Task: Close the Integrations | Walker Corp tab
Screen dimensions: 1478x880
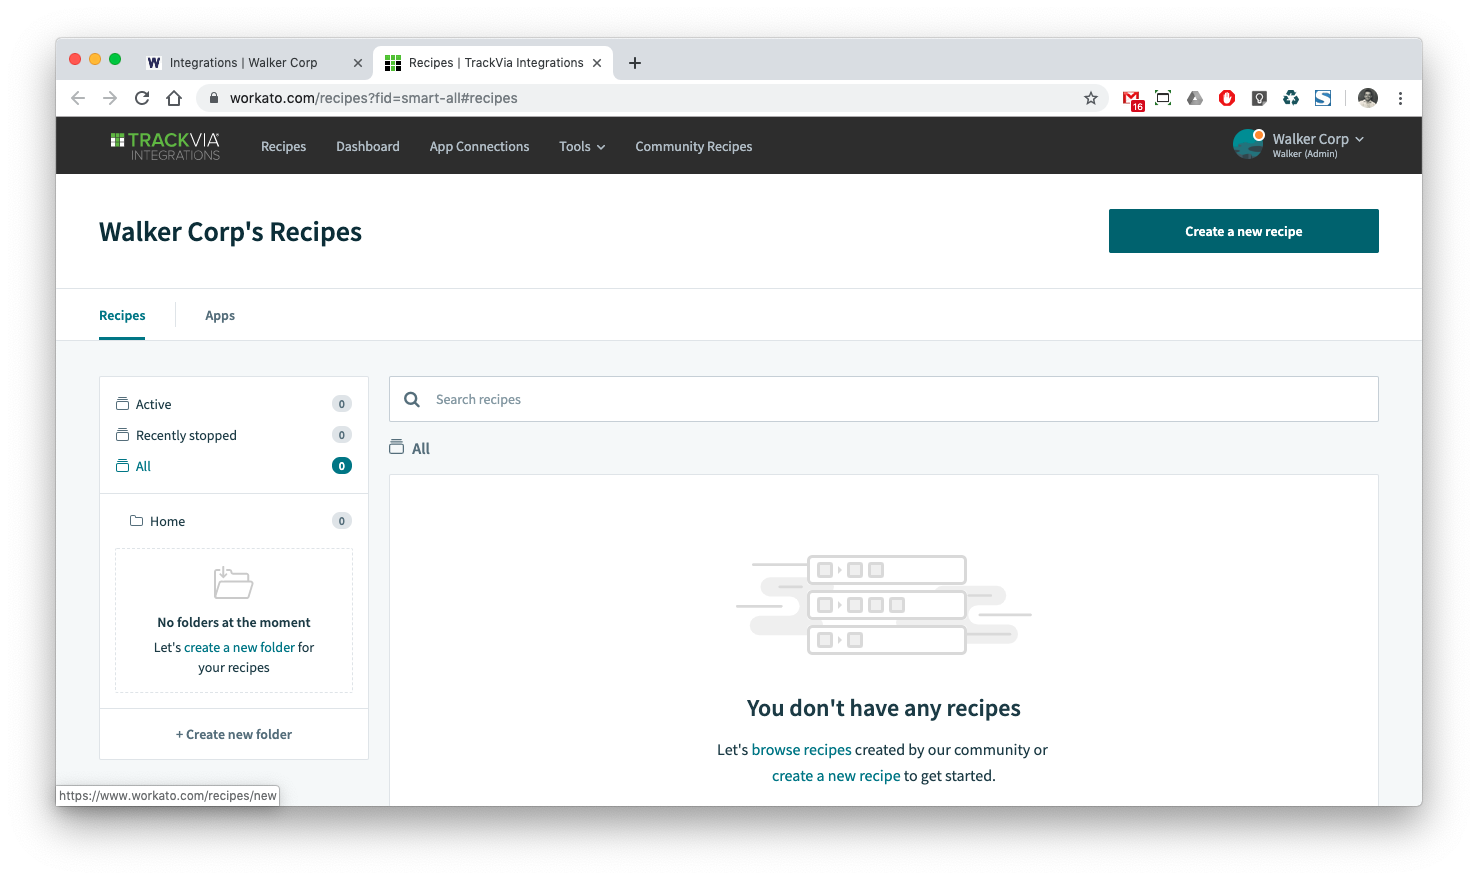Action: tap(358, 63)
